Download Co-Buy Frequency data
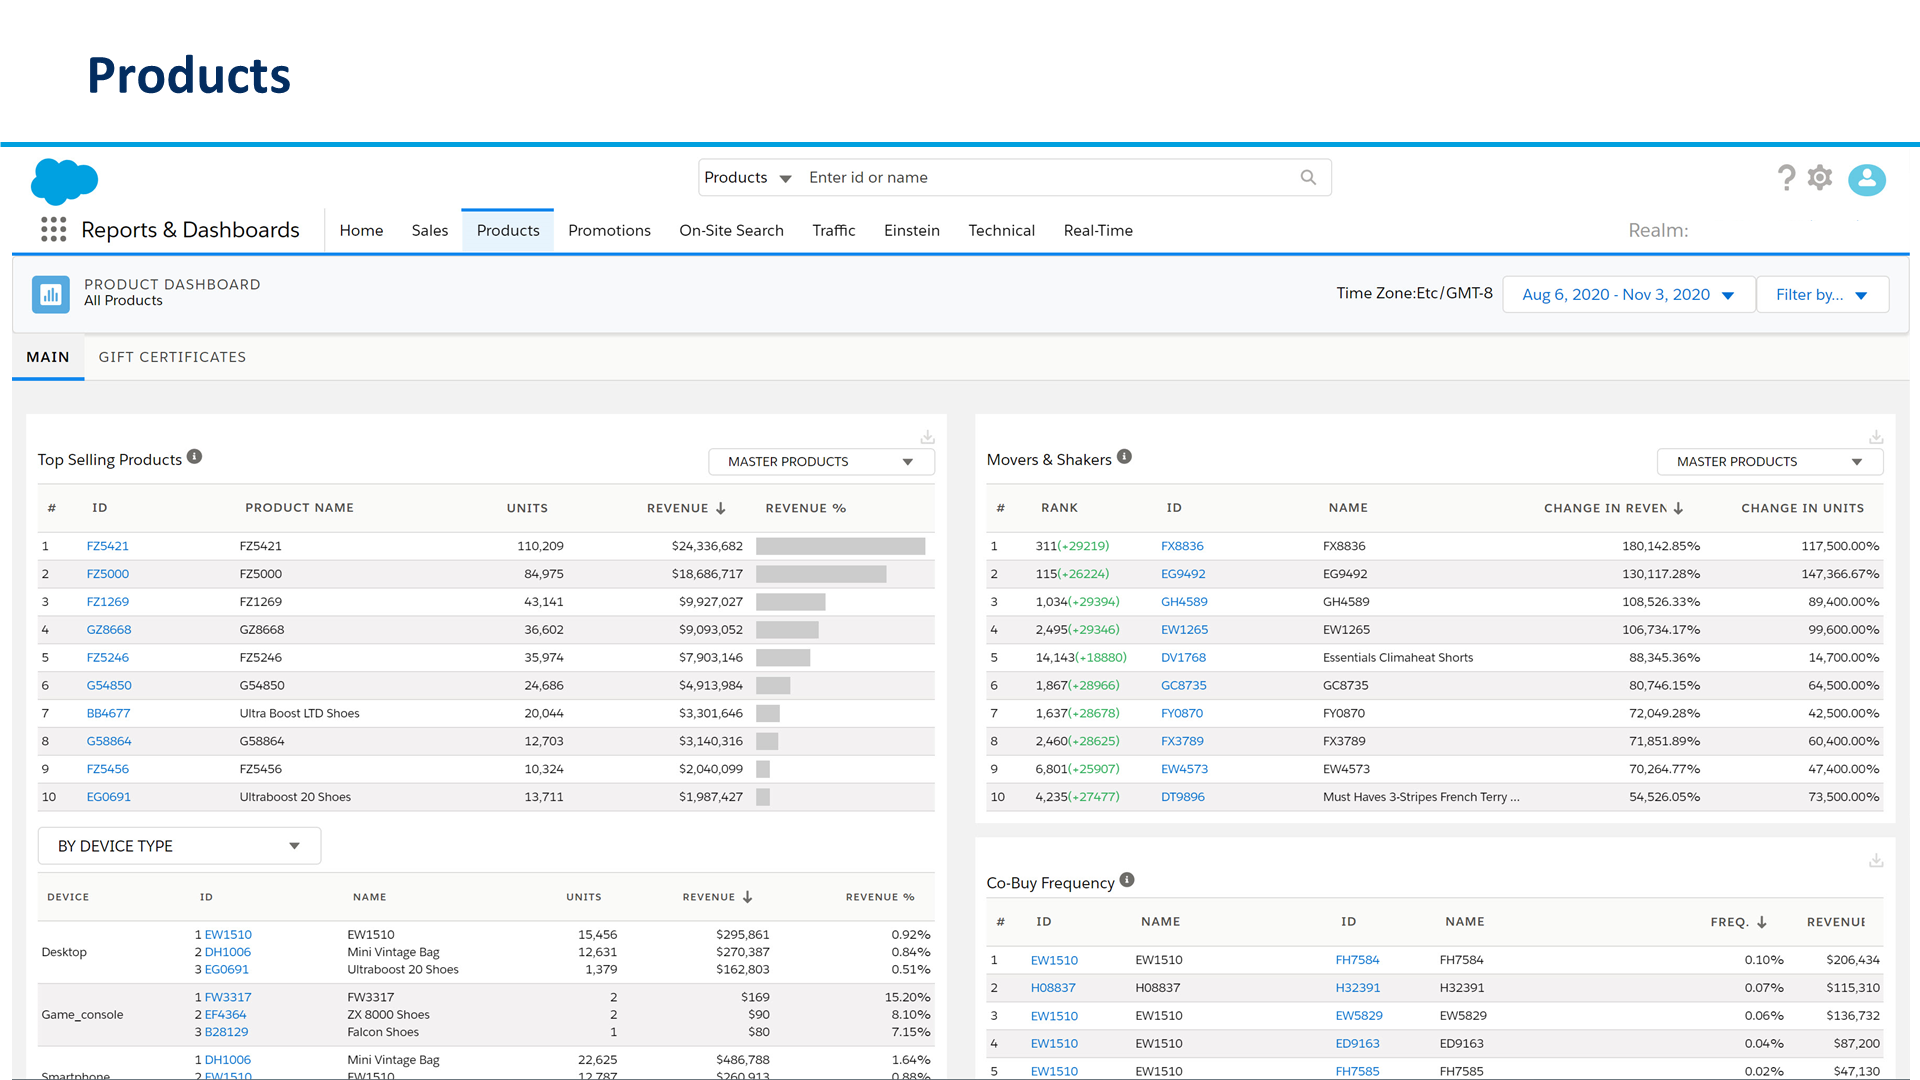This screenshot has width=1920, height=1080. click(1876, 860)
